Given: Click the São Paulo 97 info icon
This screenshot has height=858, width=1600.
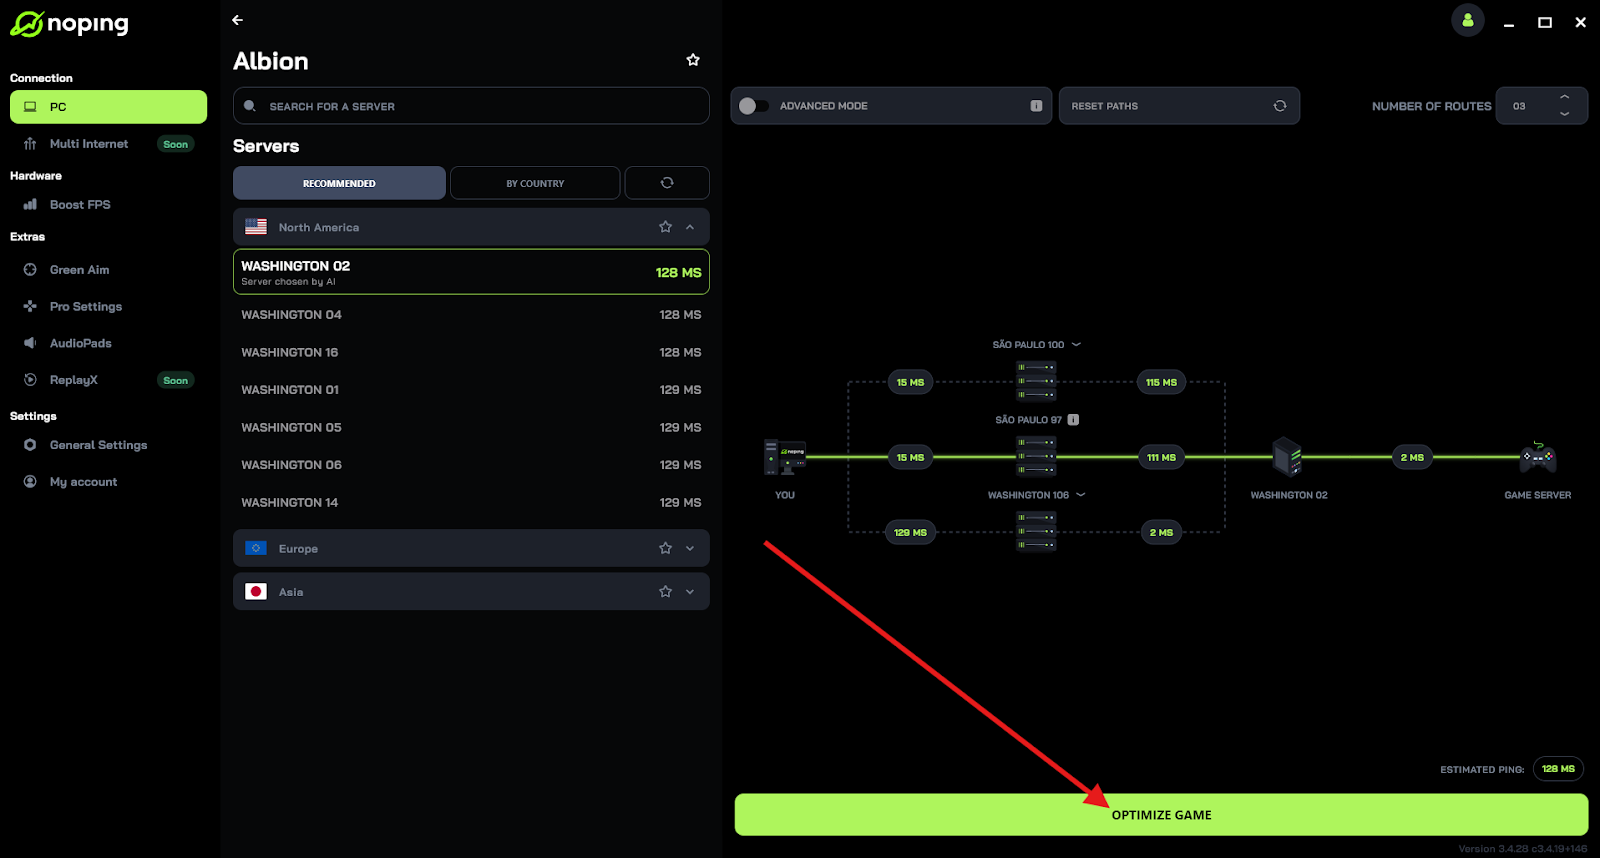Looking at the screenshot, I should [x=1073, y=420].
